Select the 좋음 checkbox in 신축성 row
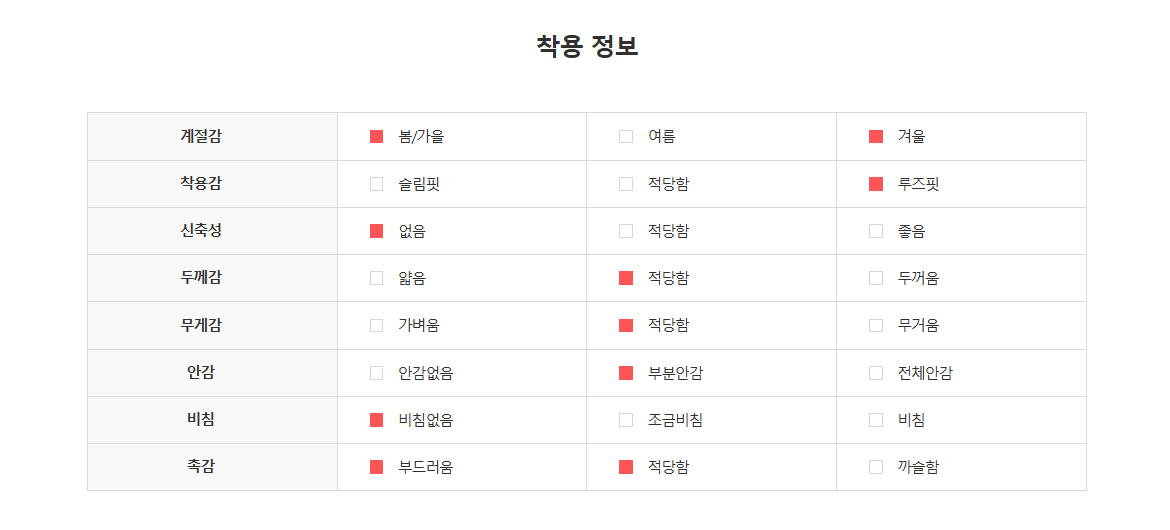Screen dimensions: 1170x530 click(x=876, y=231)
